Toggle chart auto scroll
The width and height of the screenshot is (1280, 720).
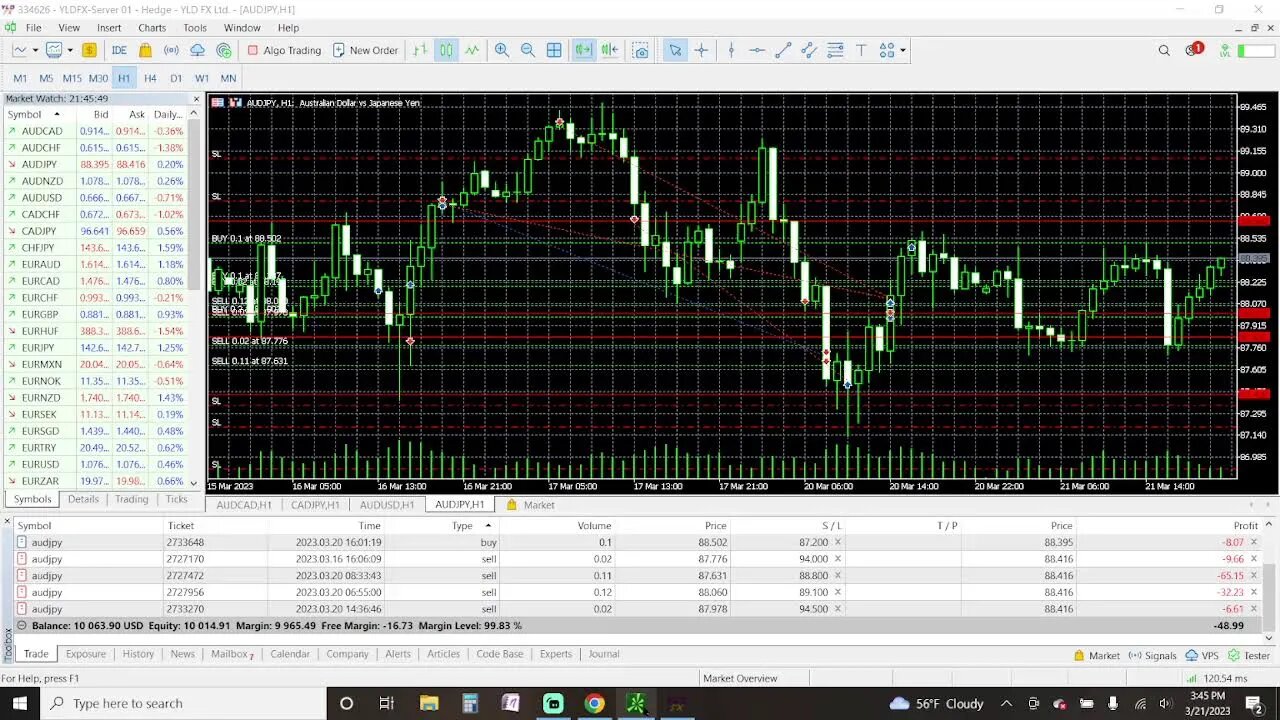click(x=583, y=50)
